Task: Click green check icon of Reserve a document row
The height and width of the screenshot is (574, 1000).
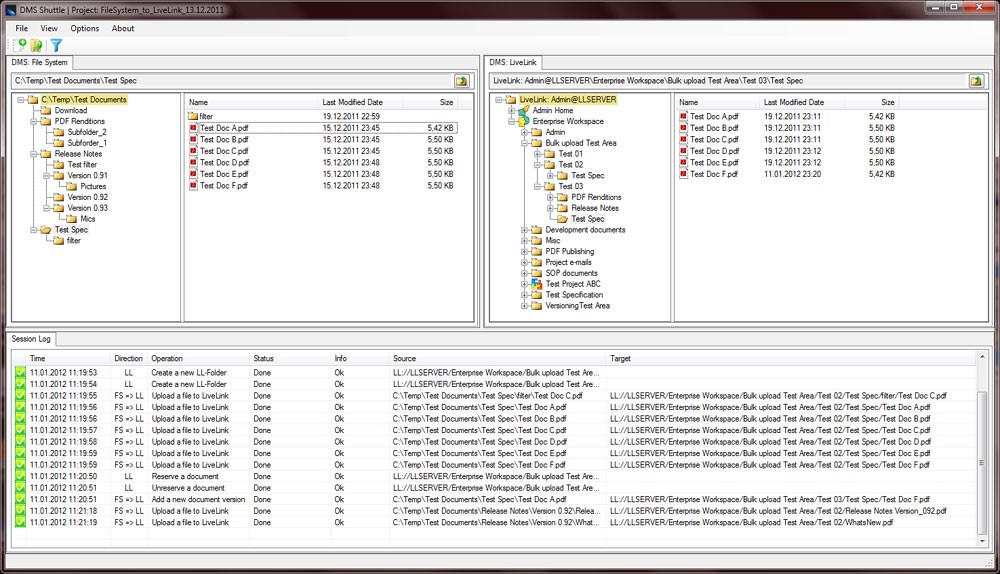Action: [x=20, y=476]
